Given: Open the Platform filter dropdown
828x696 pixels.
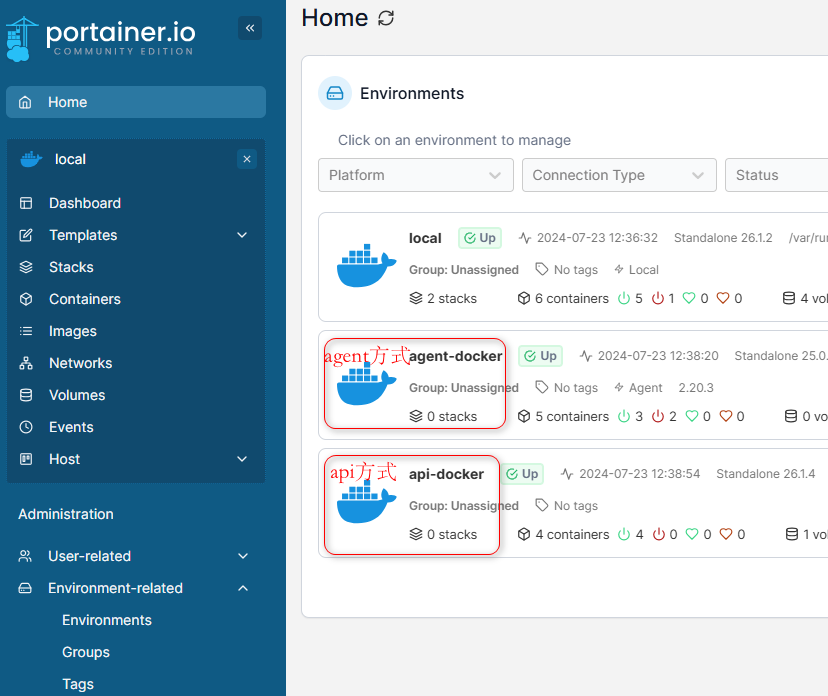Looking at the screenshot, I should [x=415, y=175].
